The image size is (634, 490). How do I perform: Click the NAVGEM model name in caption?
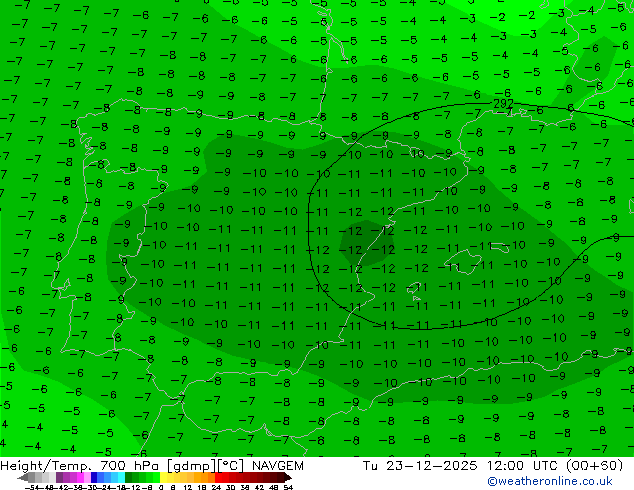pyautogui.click(x=278, y=466)
